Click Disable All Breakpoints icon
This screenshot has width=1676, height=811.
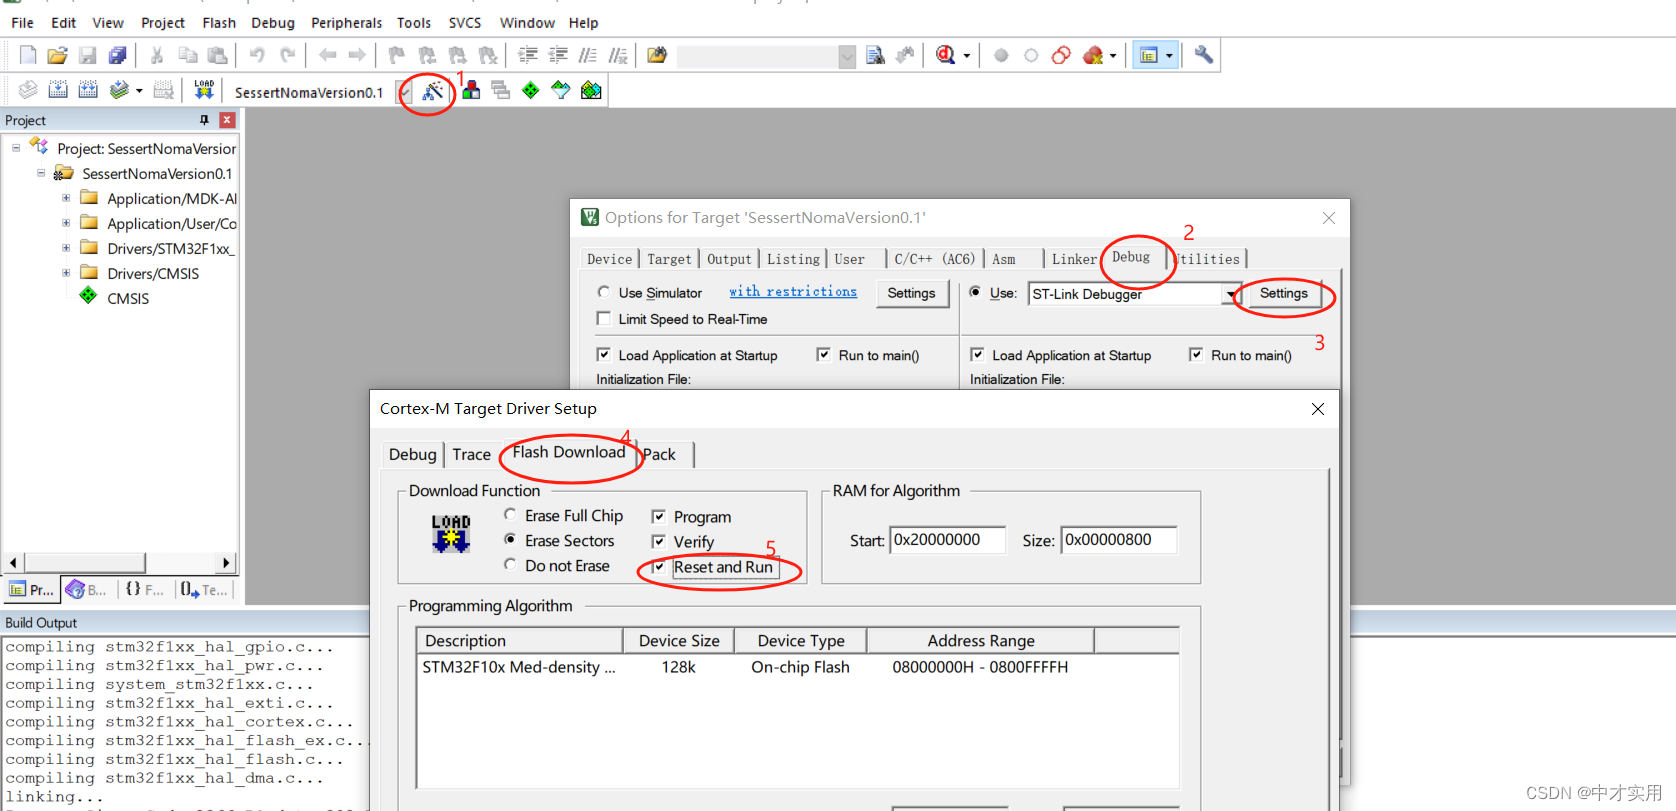coord(1061,55)
